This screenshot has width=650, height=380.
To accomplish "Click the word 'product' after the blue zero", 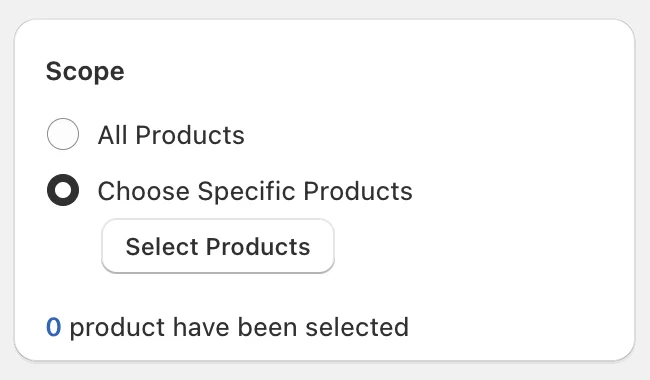I will 117,328.
